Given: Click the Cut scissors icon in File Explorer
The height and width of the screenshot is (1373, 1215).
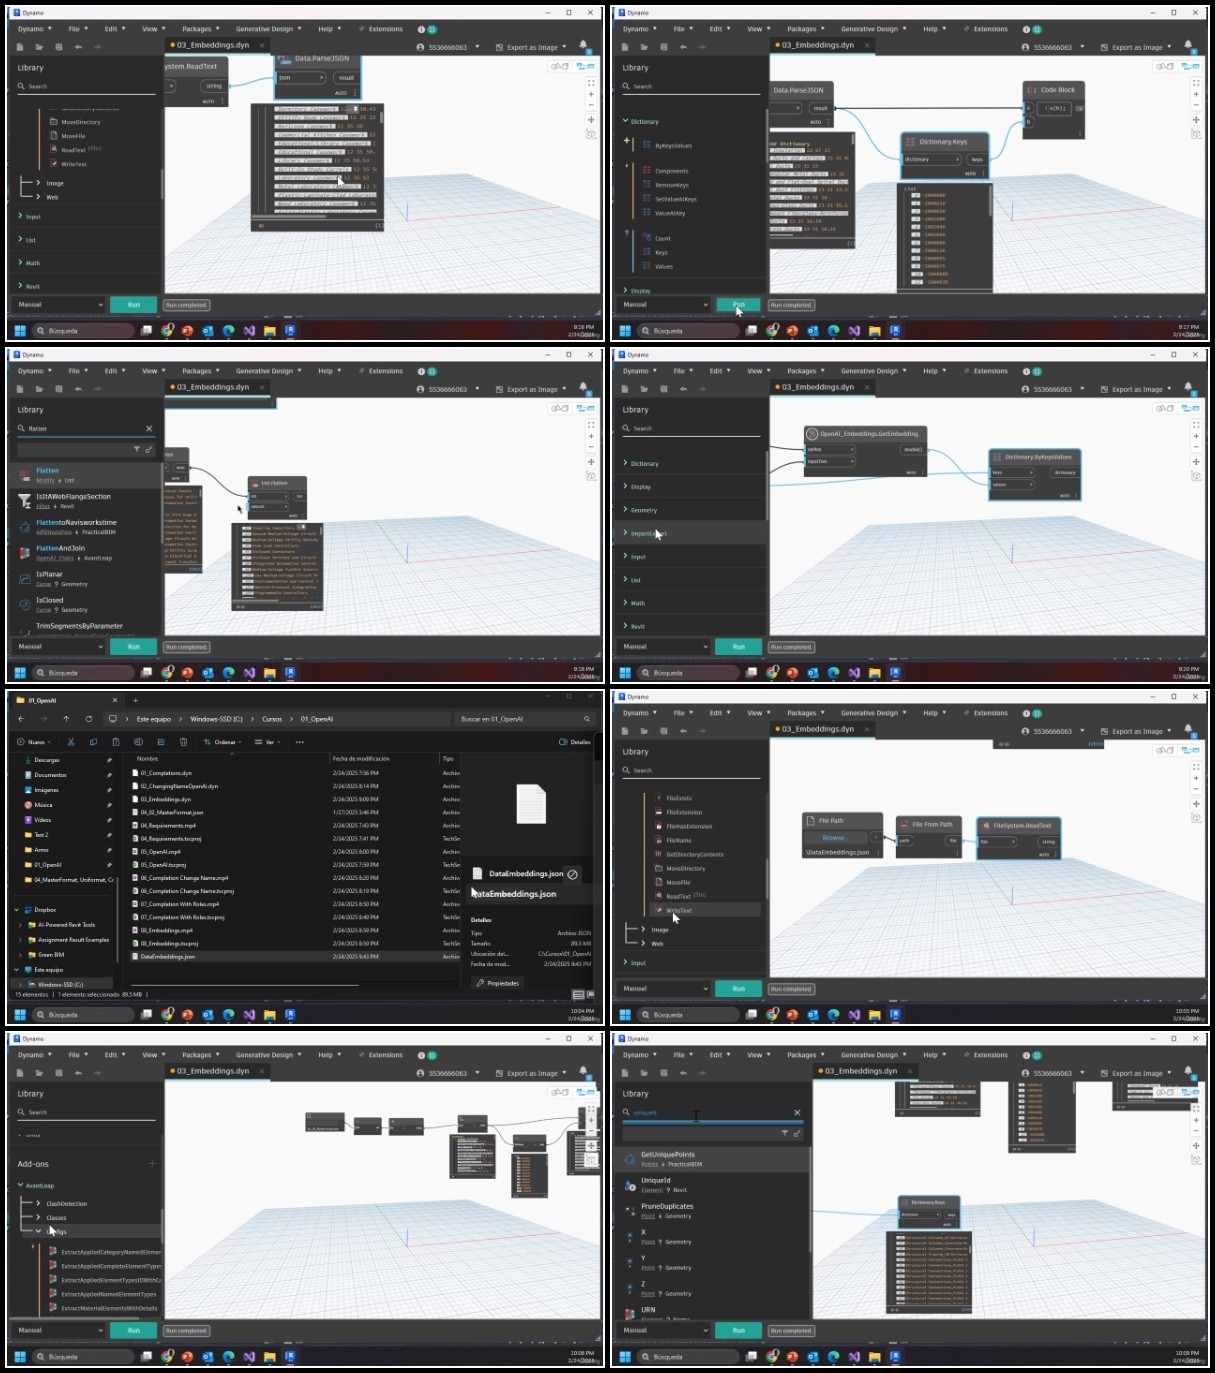Looking at the screenshot, I should point(71,742).
